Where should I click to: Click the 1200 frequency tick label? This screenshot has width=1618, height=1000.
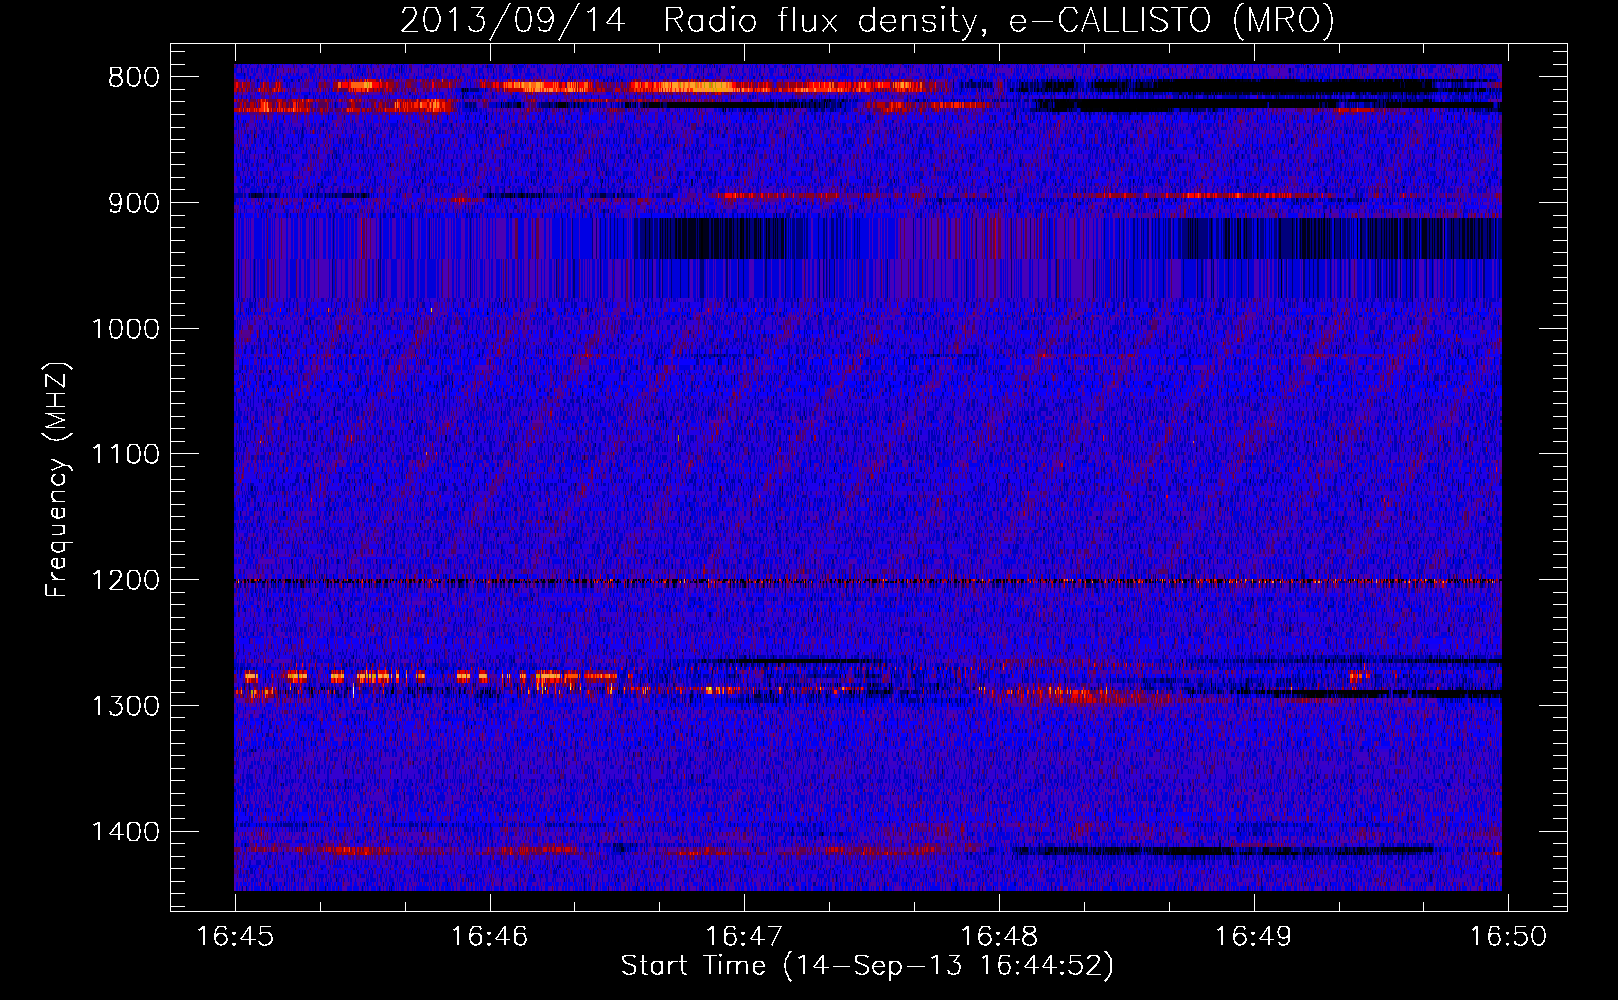tap(125, 580)
